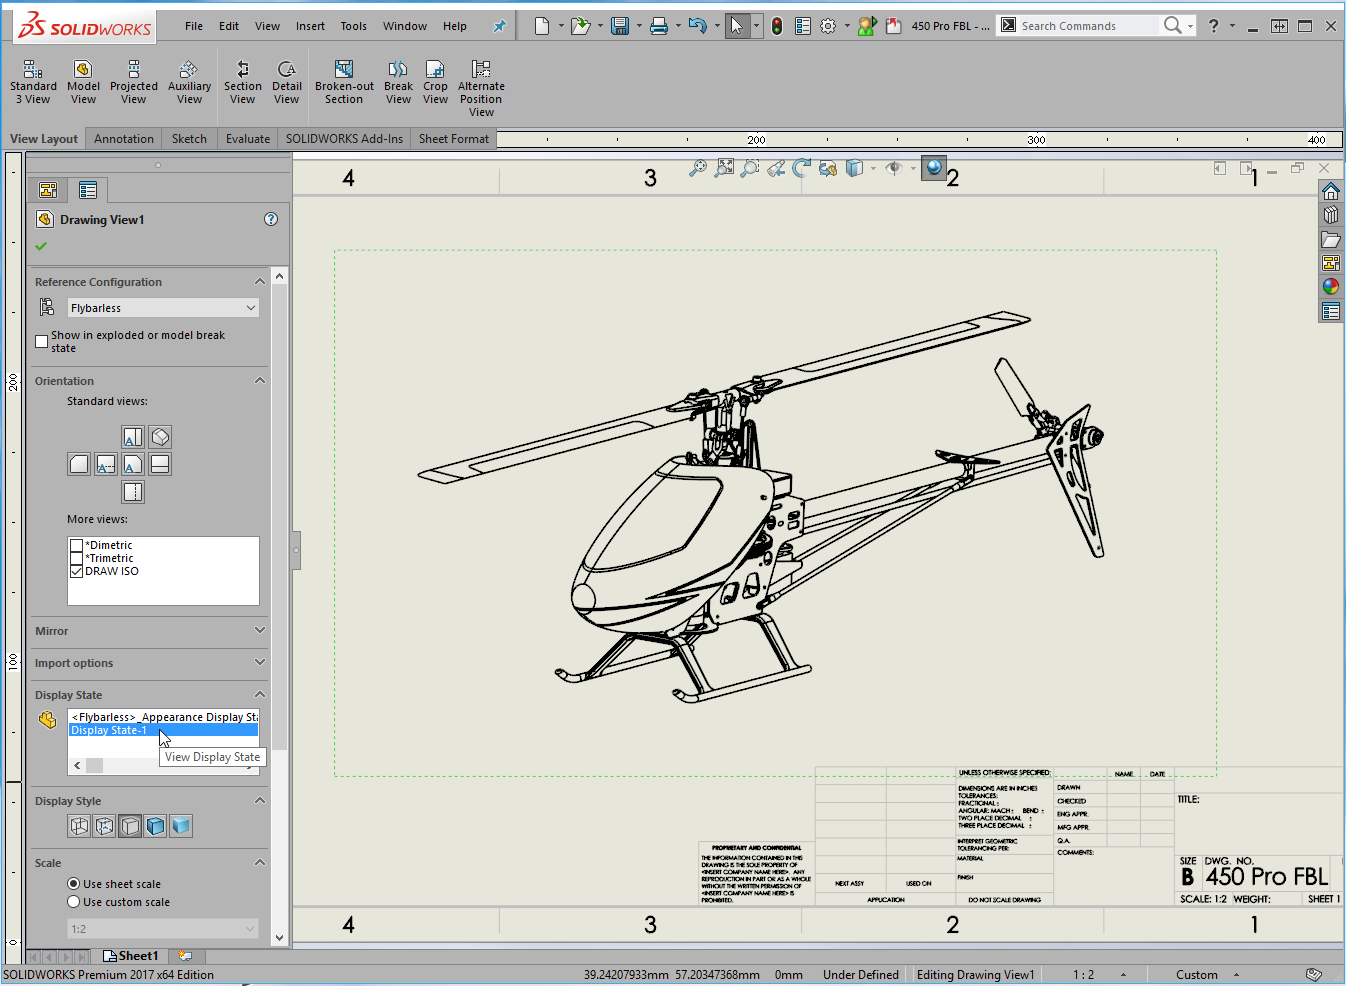Choose the Auxiliary View tool
The height and width of the screenshot is (986, 1346).
coord(189,81)
